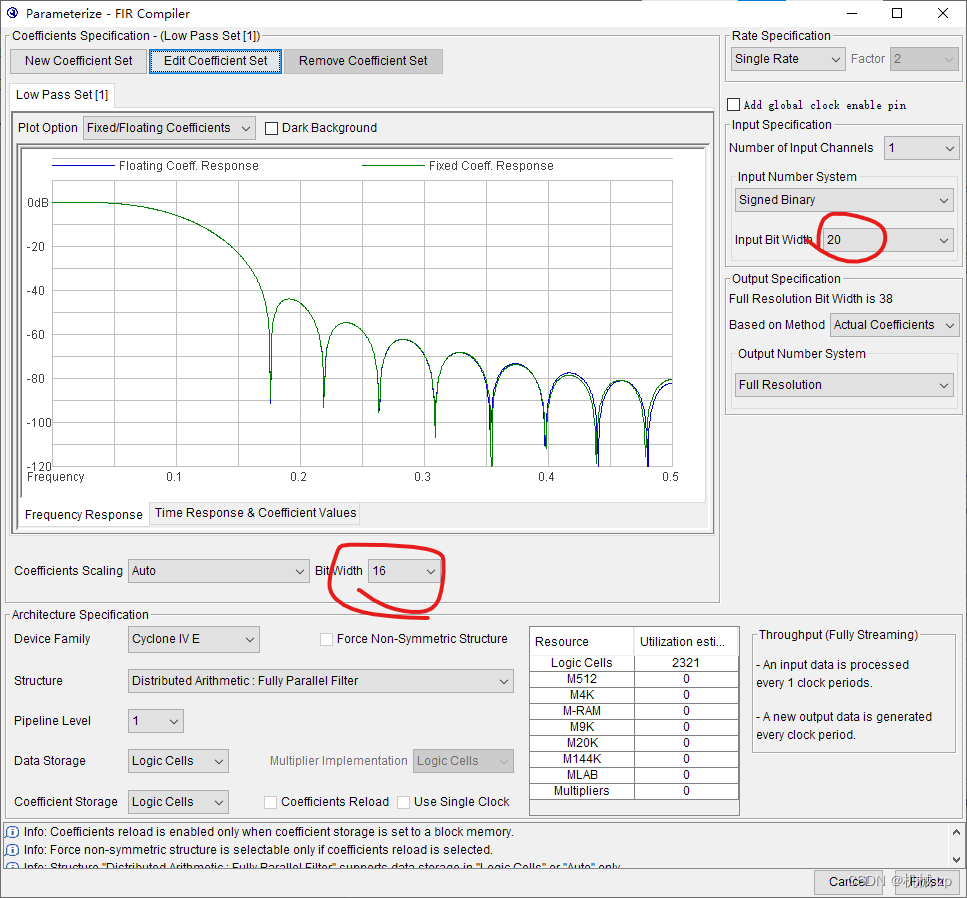Click the New Coefficient Set button
Viewport: 967px width, 898px height.
pyautogui.click(x=77, y=60)
